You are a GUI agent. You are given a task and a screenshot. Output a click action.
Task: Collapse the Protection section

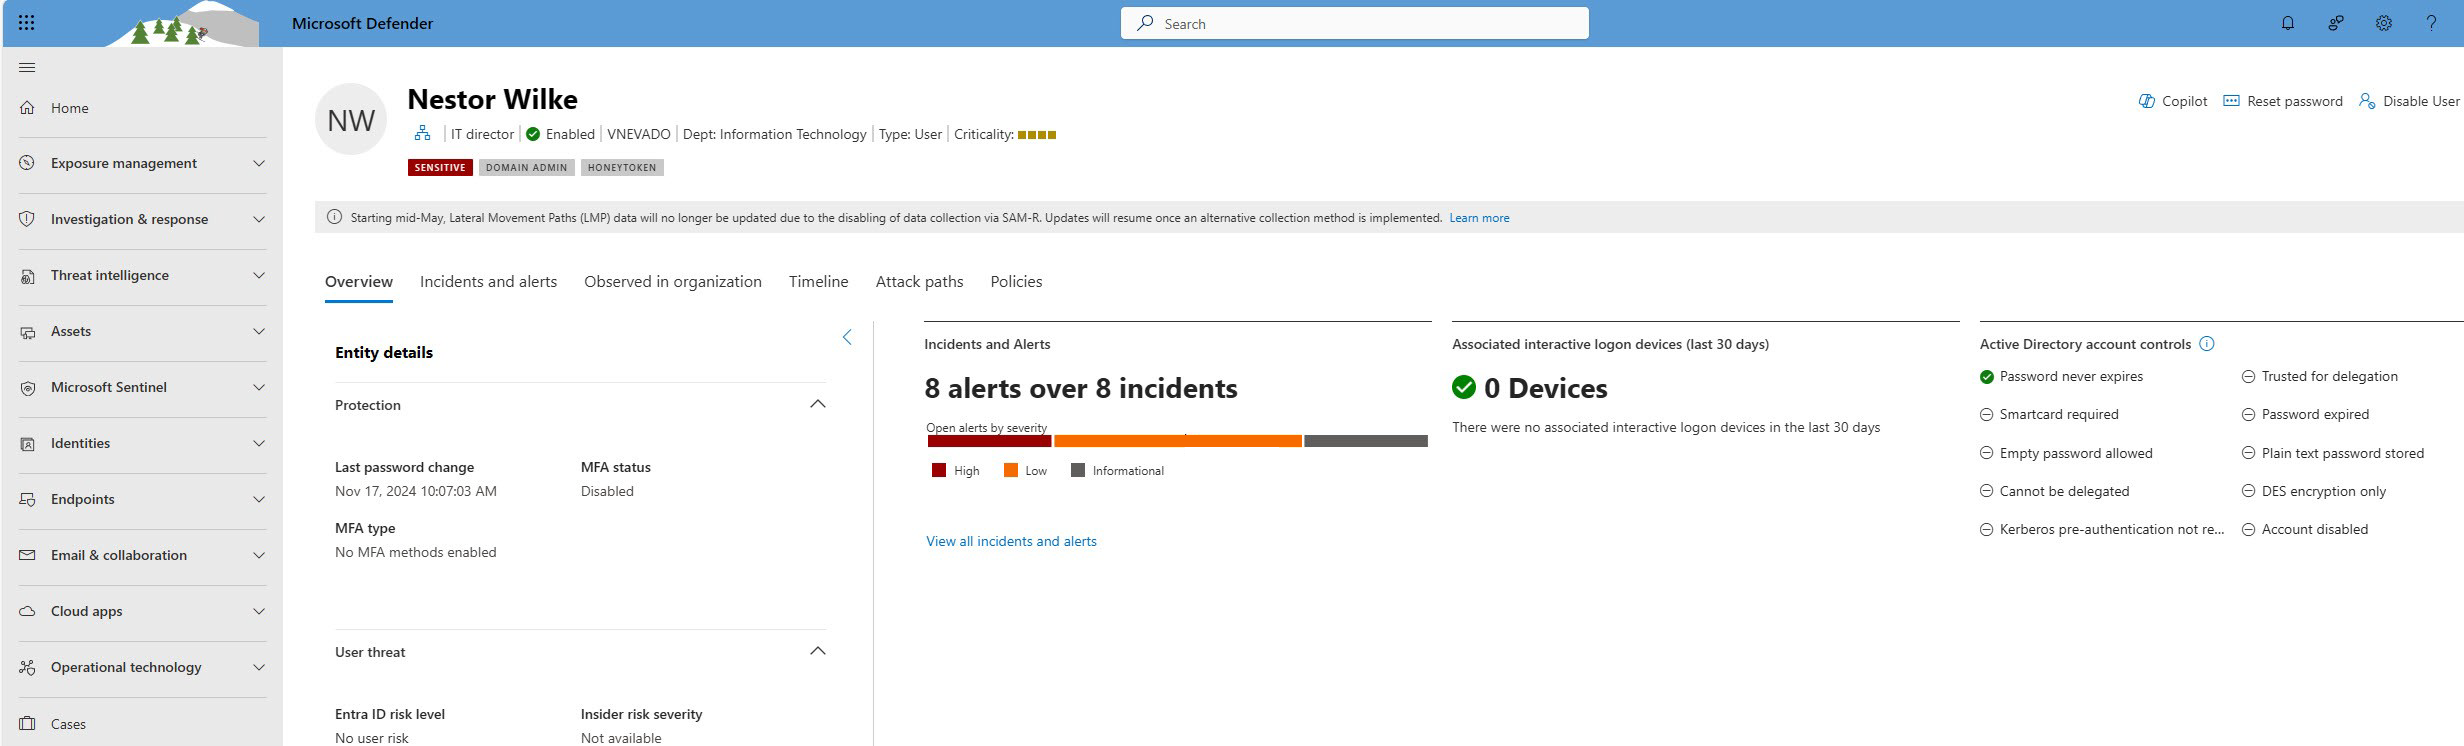(817, 404)
